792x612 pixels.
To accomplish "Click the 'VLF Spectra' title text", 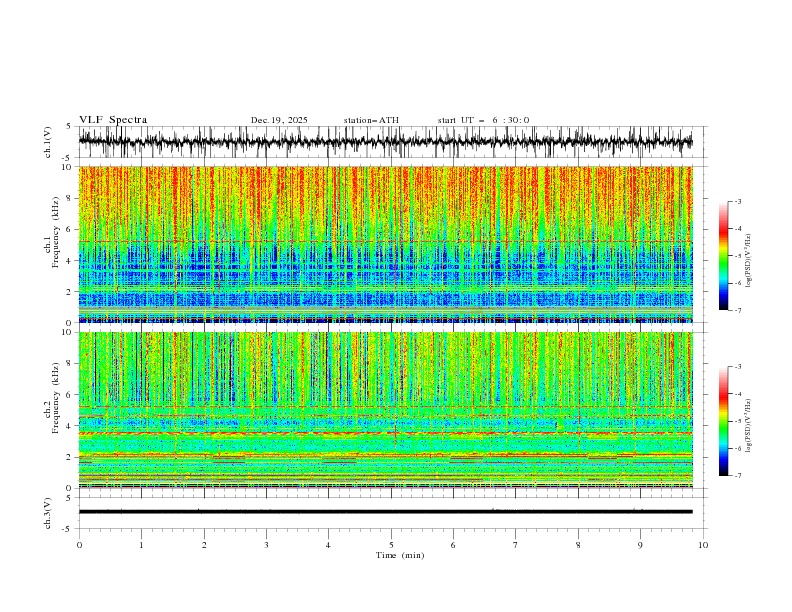I will click(113, 120).
